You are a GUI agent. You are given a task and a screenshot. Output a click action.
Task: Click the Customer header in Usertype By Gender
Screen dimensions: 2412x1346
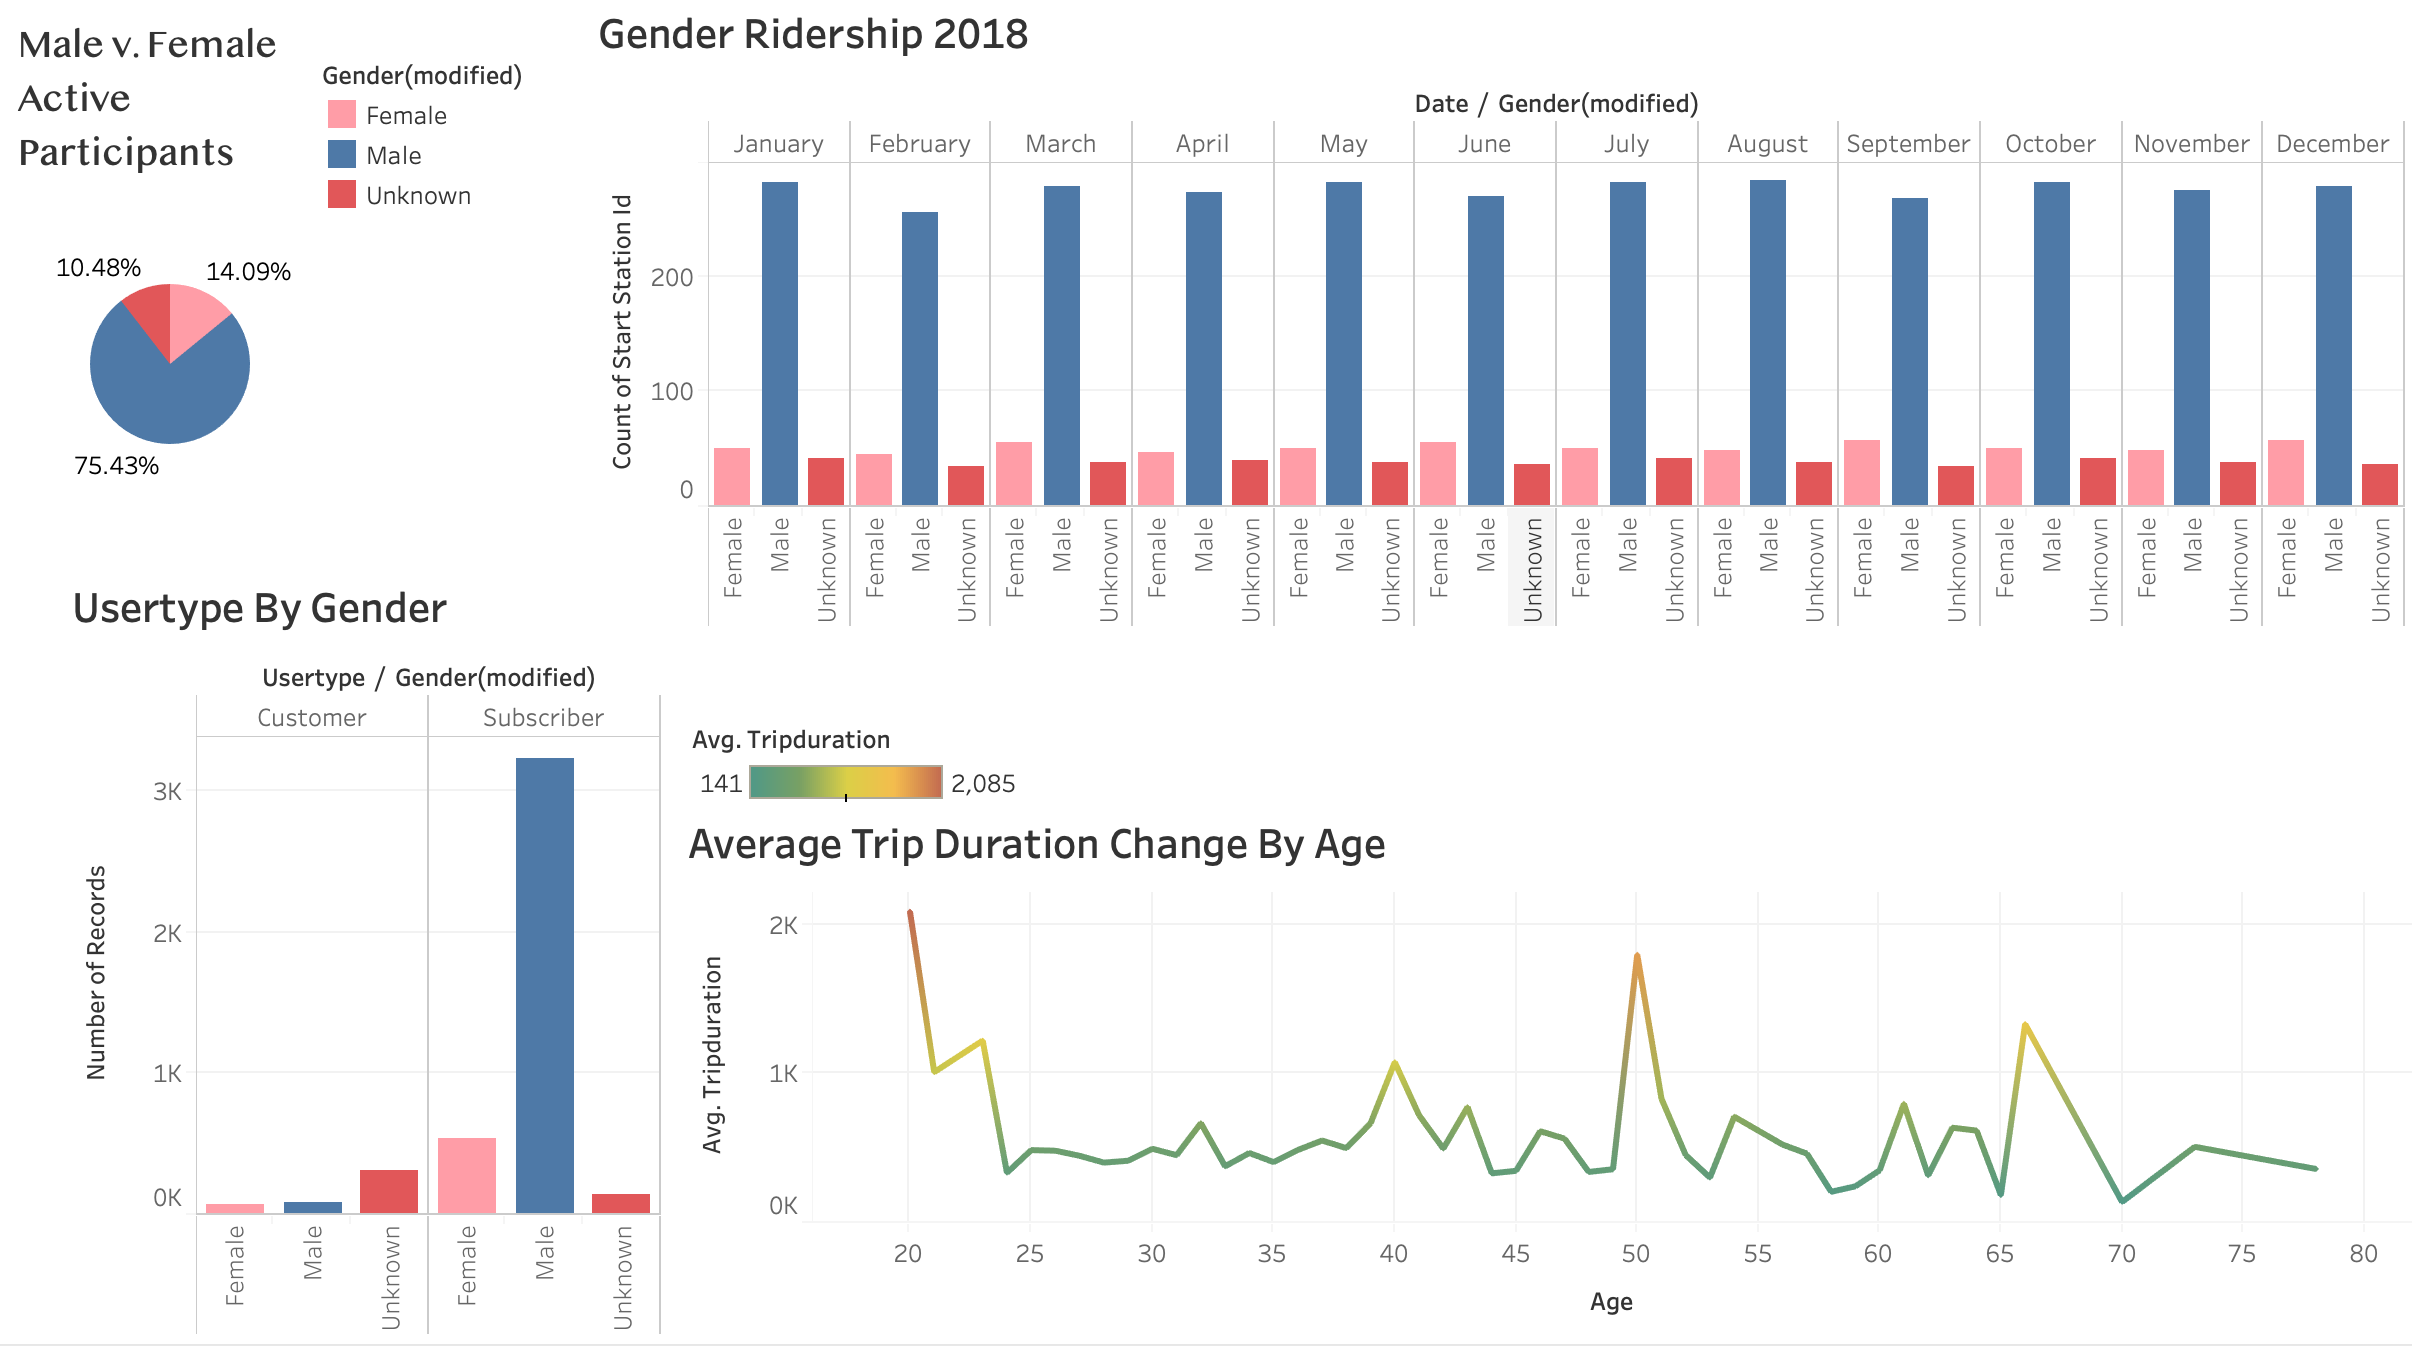(311, 717)
